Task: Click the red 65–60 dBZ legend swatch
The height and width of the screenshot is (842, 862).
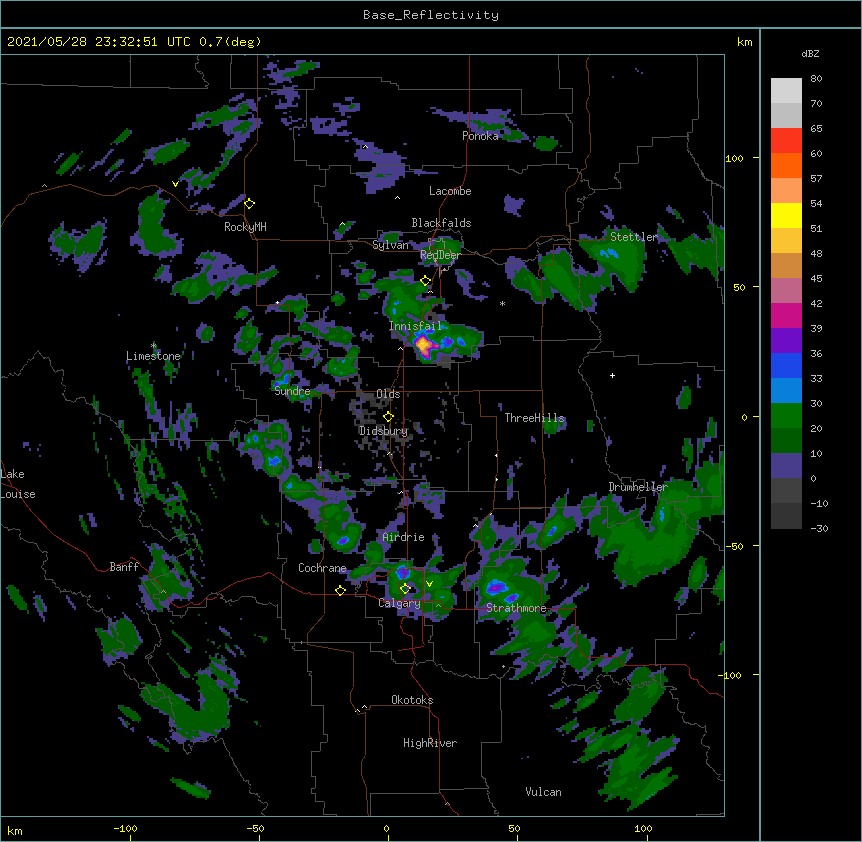Action: 786,141
